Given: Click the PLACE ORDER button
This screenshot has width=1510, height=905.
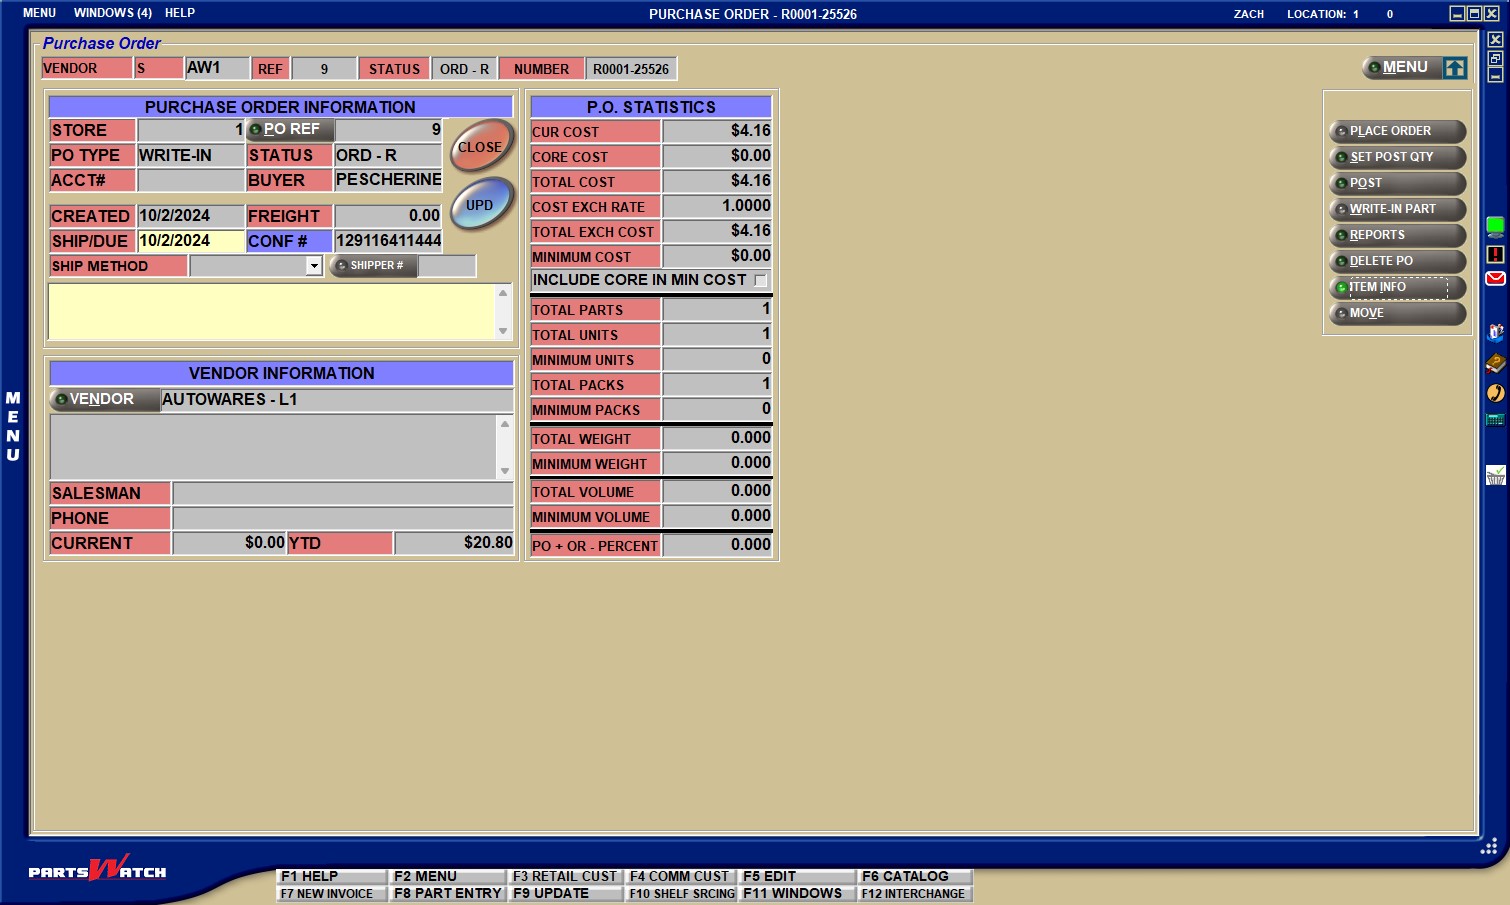Looking at the screenshot, I should (1396, 131).
